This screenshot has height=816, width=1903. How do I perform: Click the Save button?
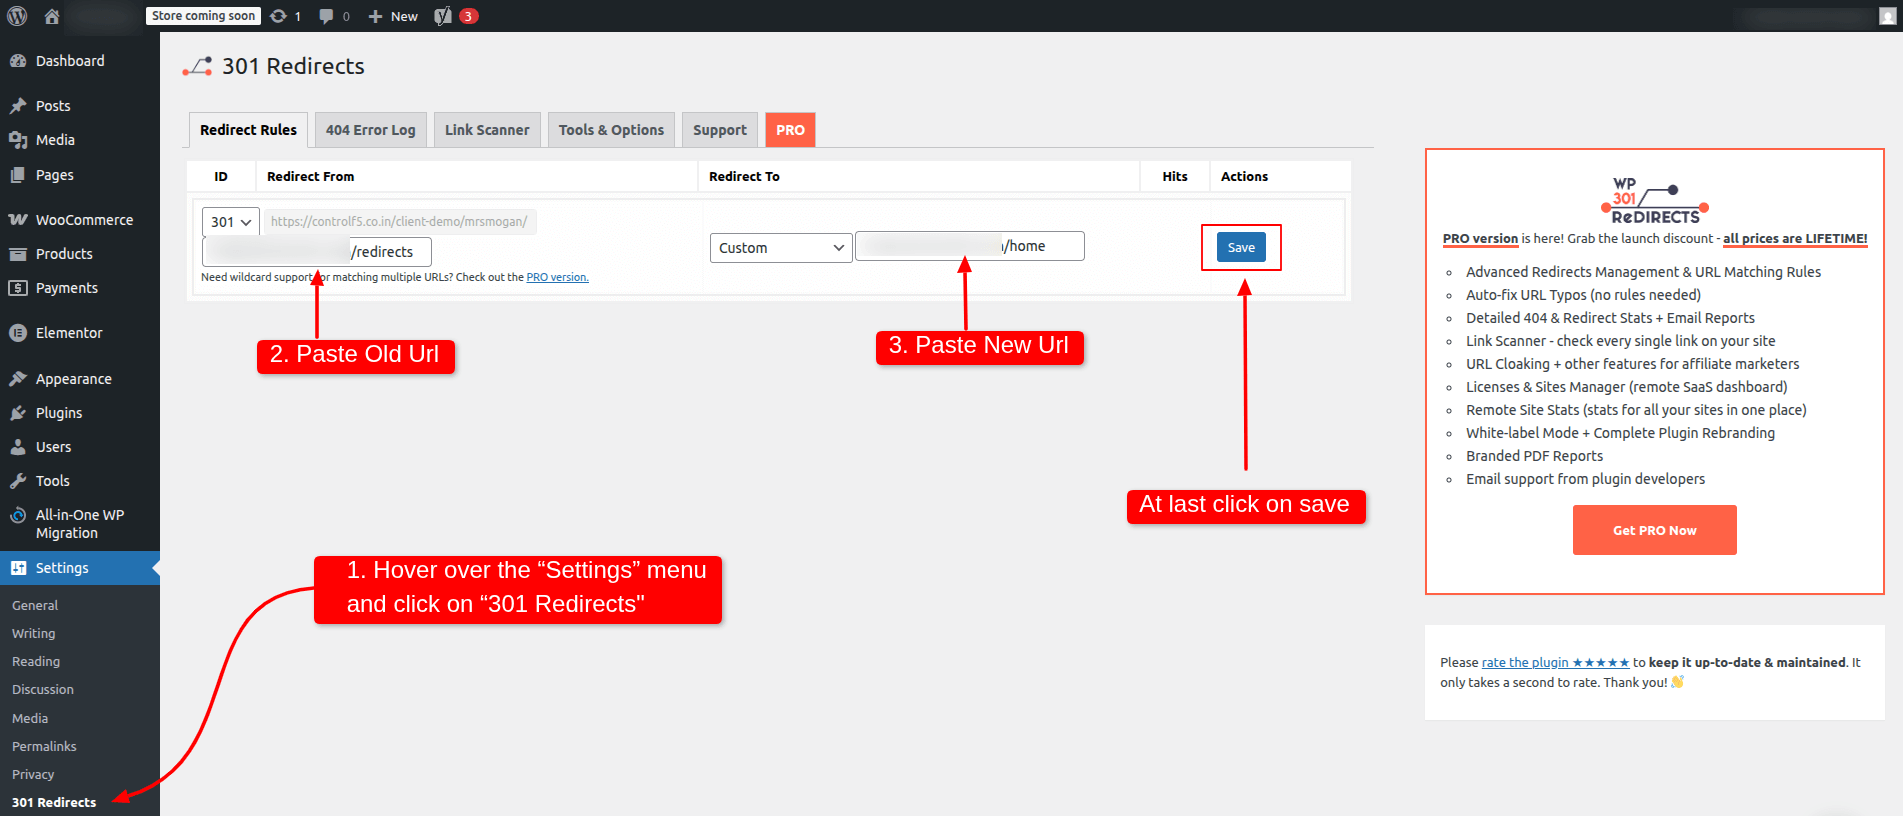(1241, 248)
